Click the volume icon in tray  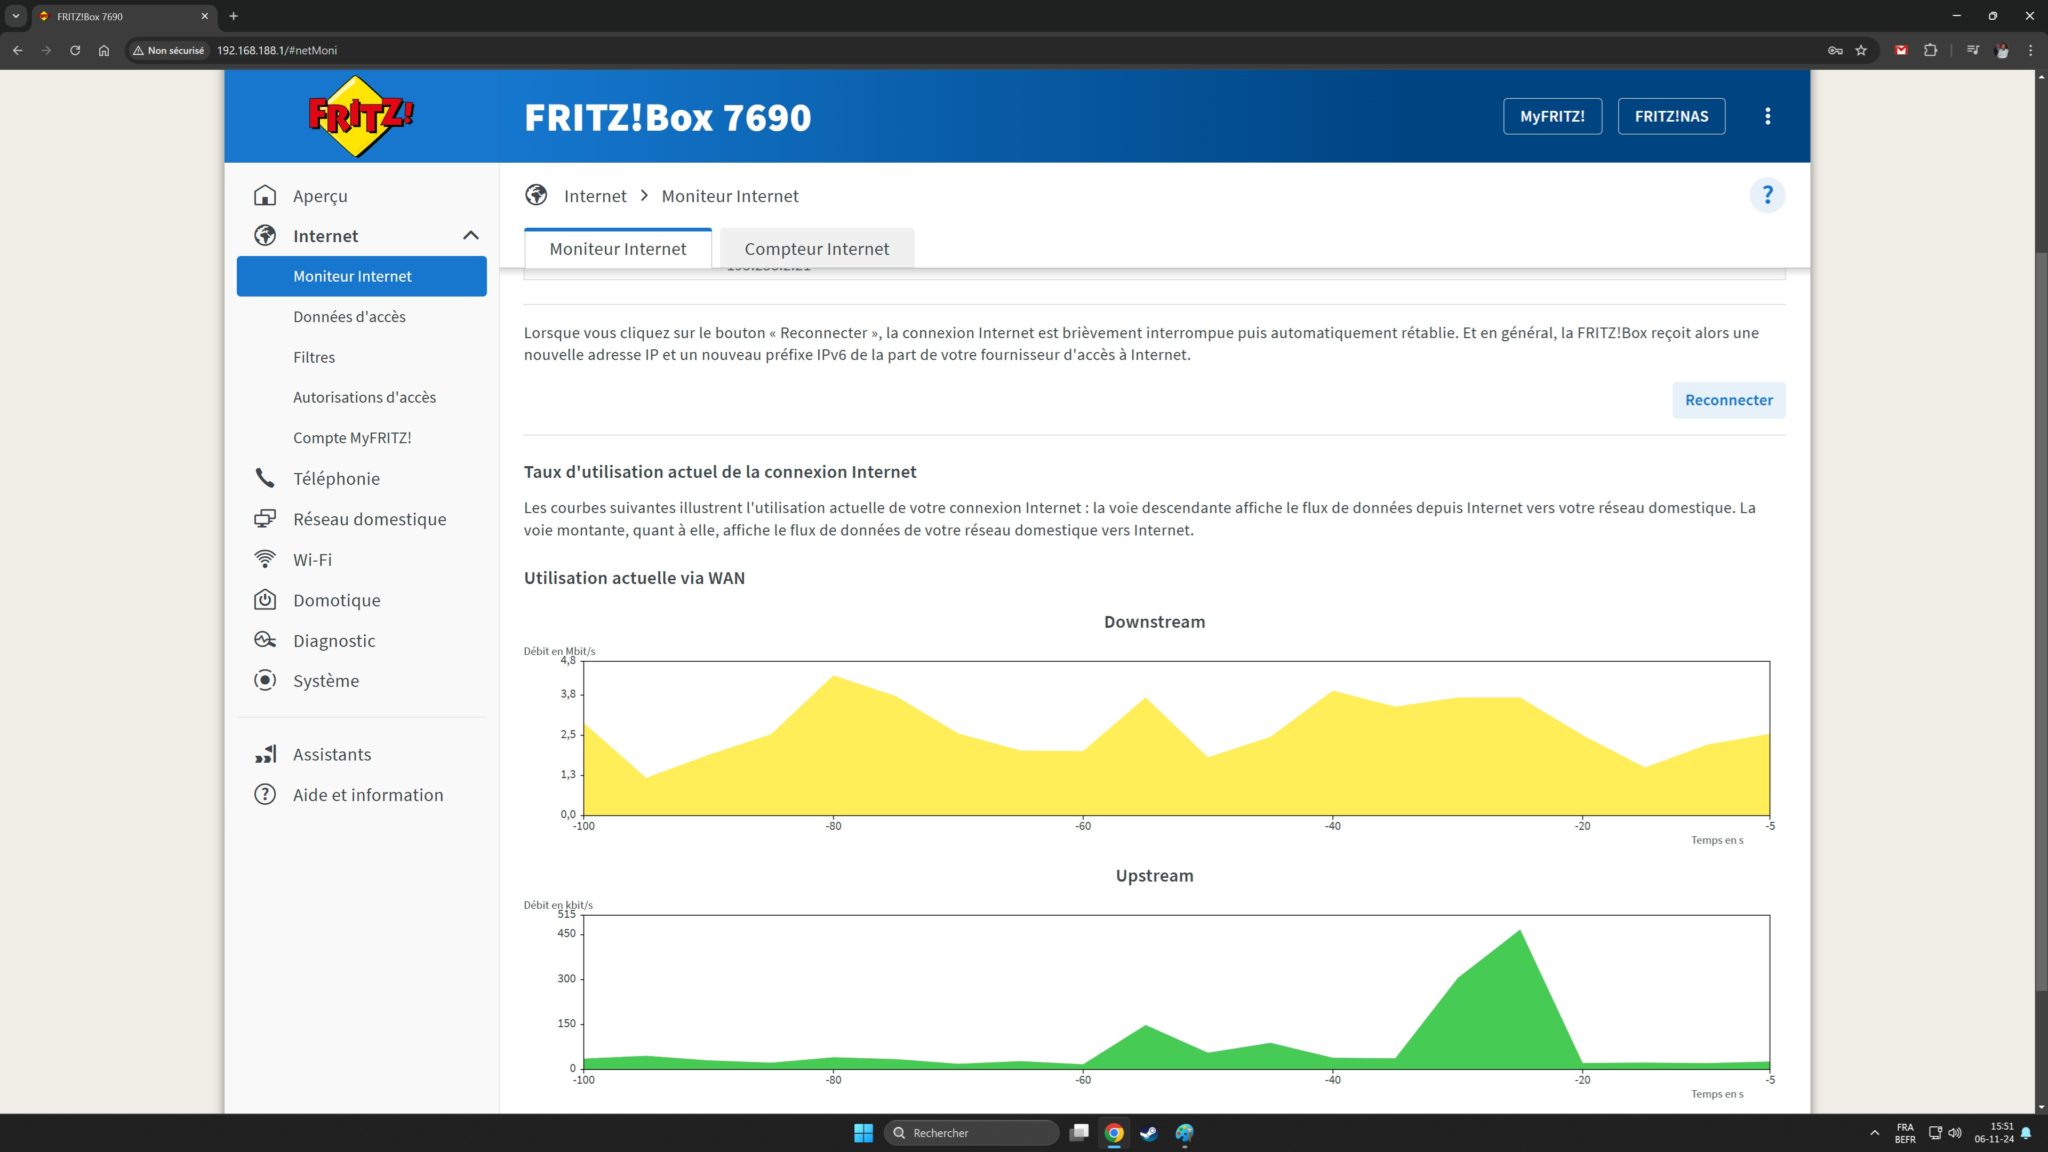coord(1955,1132)
